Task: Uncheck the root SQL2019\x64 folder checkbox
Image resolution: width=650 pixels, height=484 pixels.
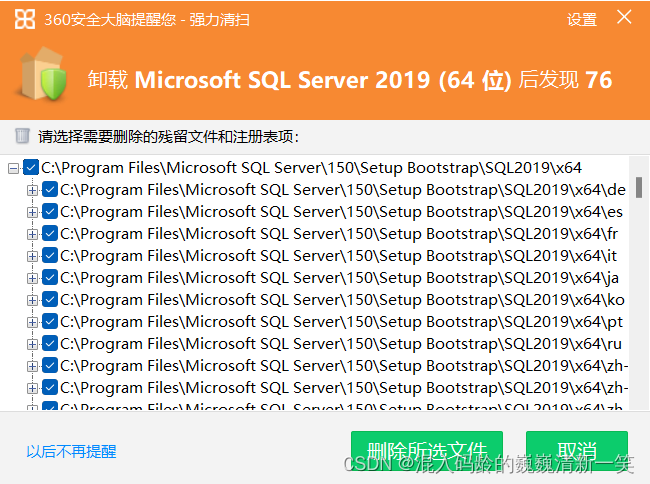Action: [31, 167]
